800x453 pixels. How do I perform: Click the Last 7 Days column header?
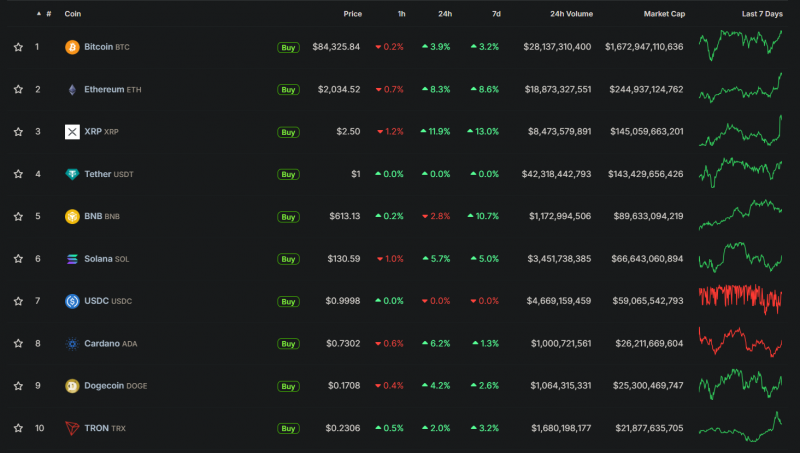pyautogui.click(x=762, y=14)
